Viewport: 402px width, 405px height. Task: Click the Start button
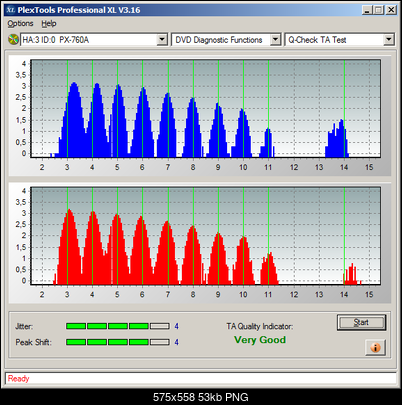[x=361, y=322]
